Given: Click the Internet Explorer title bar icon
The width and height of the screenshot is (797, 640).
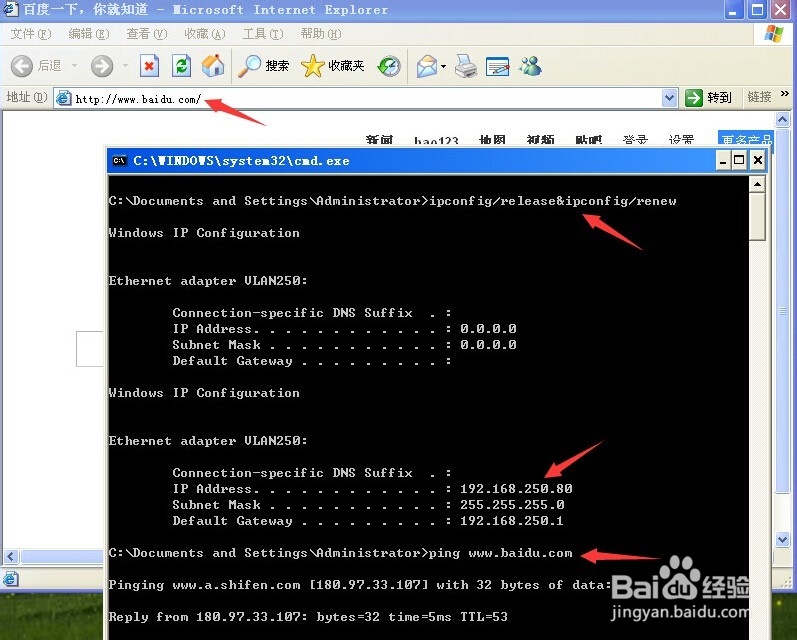Looking at the screenshot, I should click(x=10, y=9).
